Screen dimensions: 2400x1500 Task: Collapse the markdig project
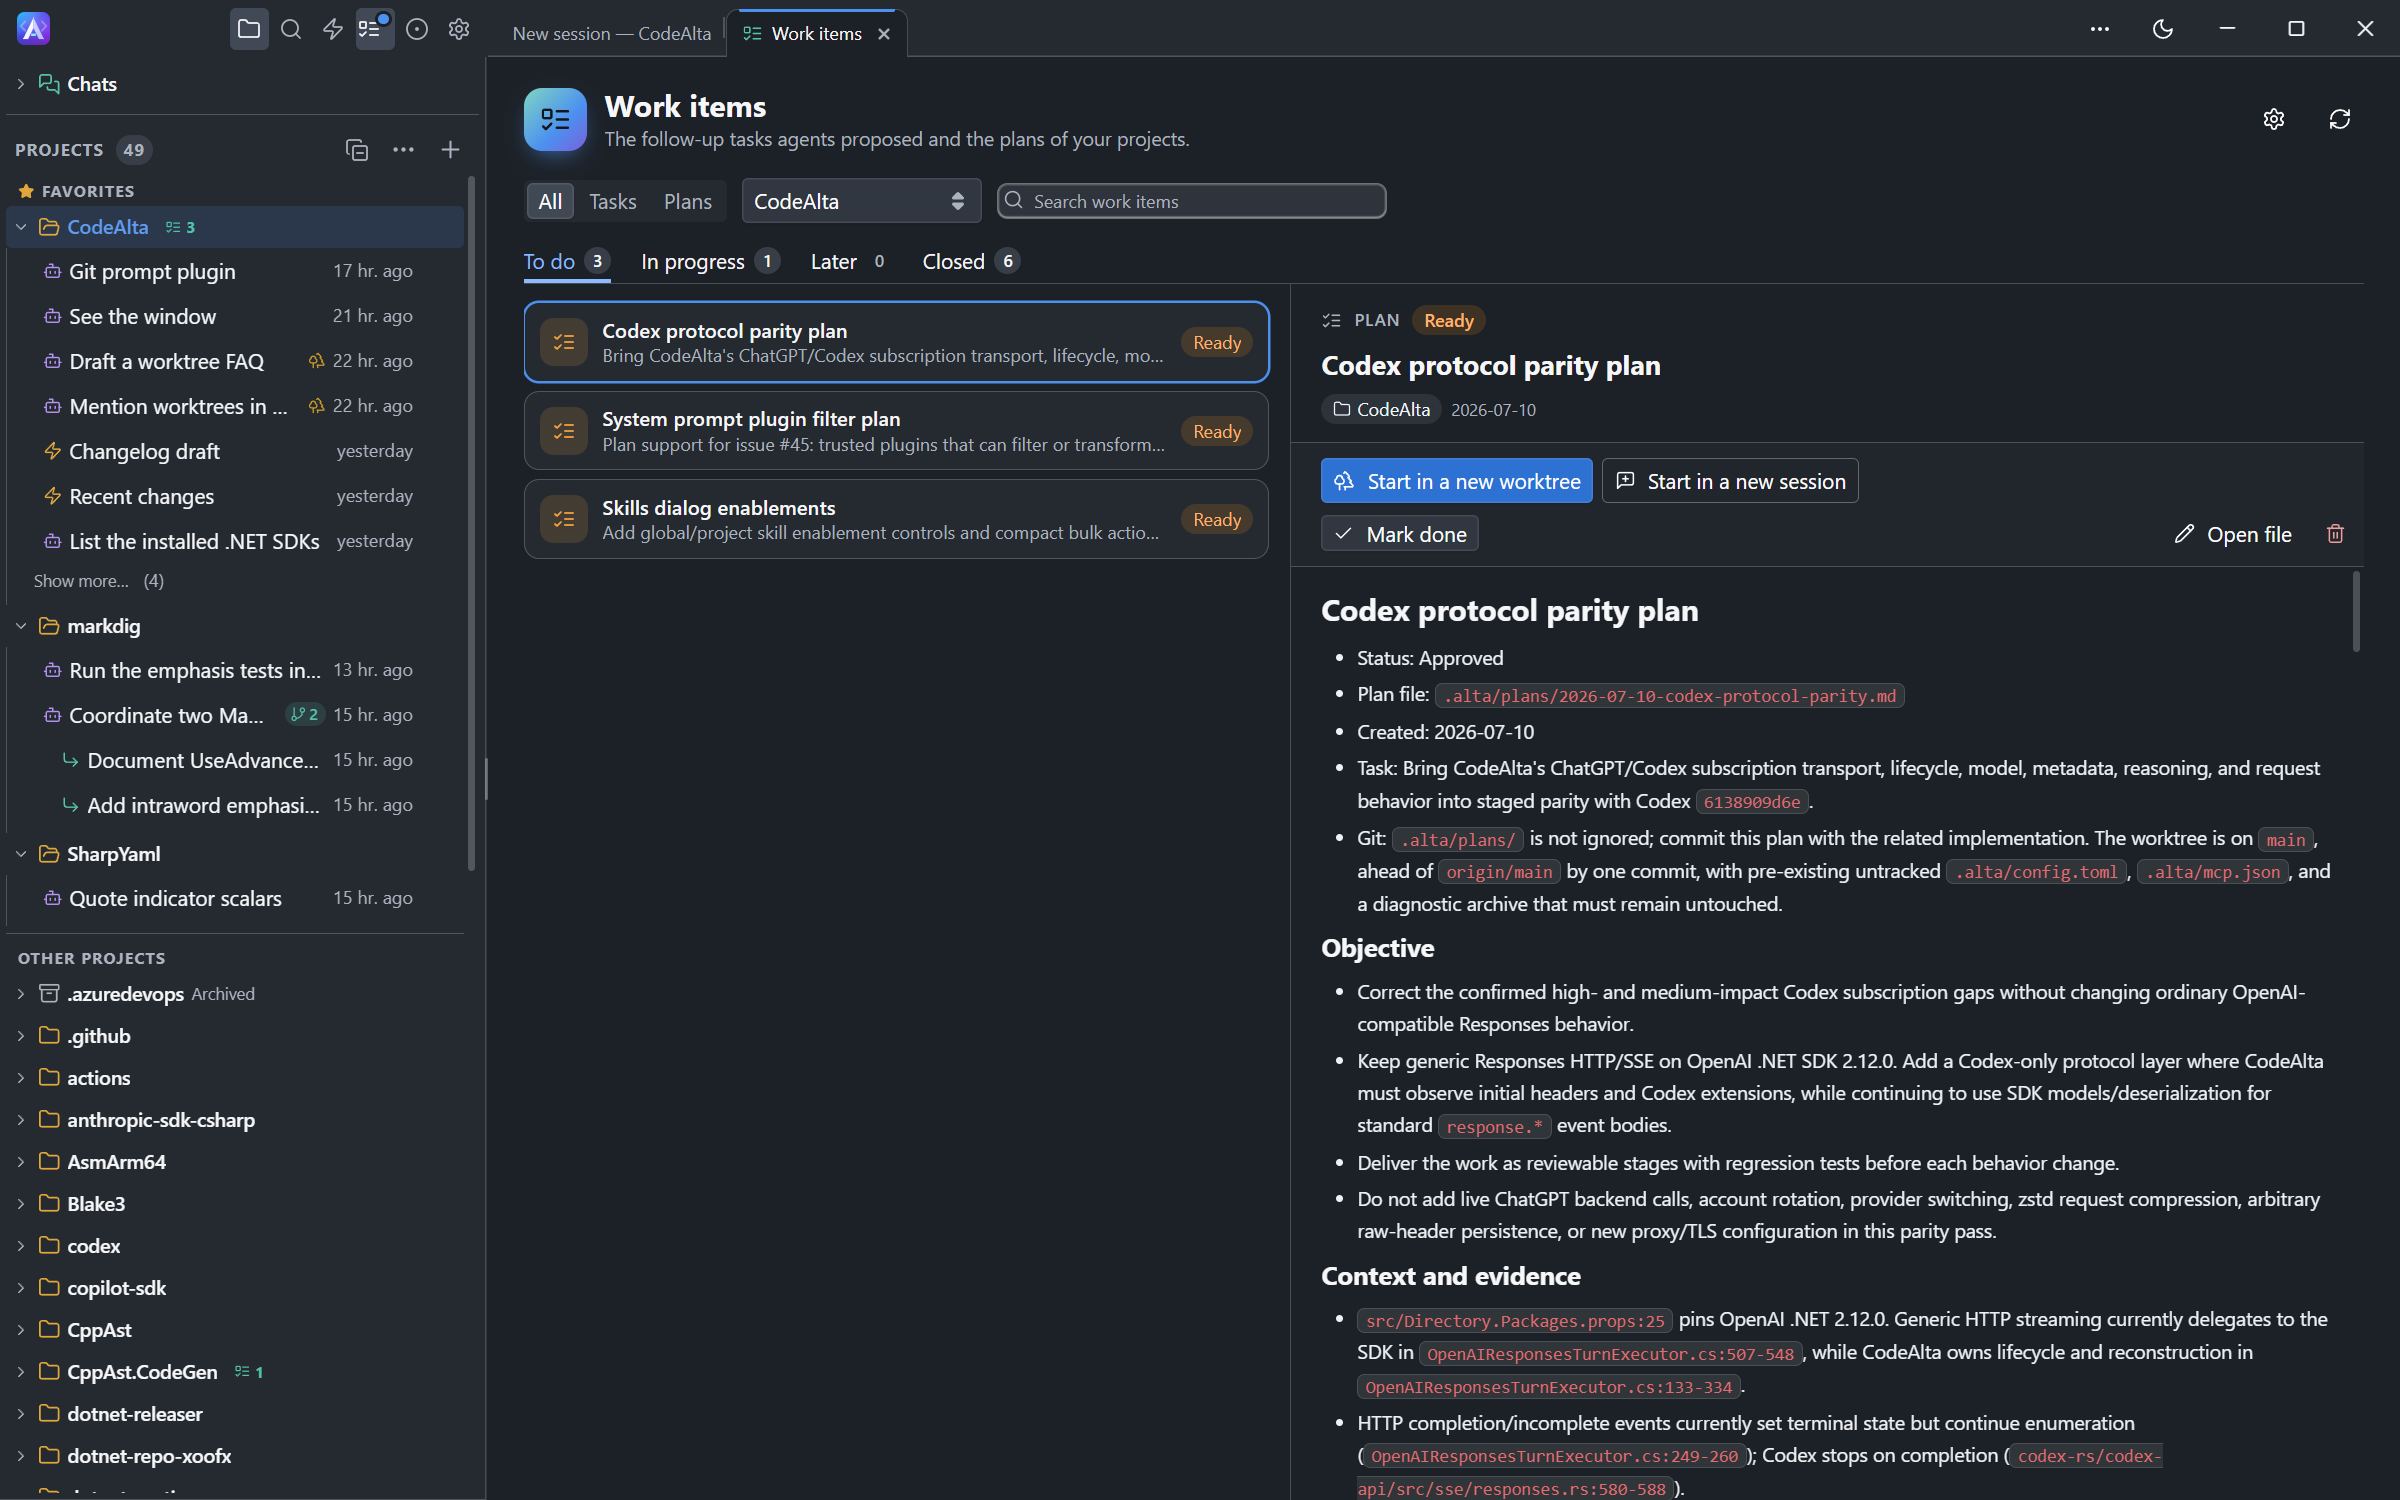coord(21,626)
